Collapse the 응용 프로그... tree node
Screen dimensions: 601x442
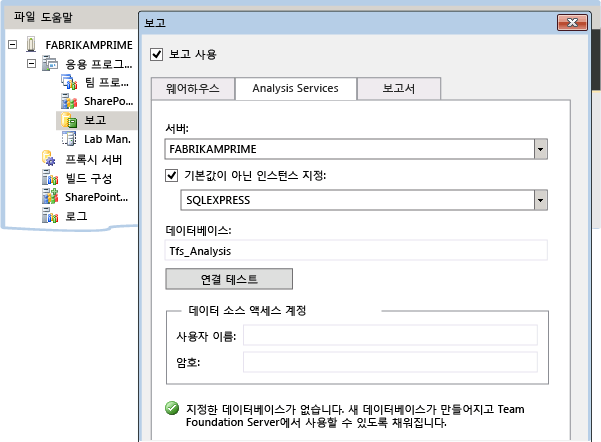coord(31,63)
